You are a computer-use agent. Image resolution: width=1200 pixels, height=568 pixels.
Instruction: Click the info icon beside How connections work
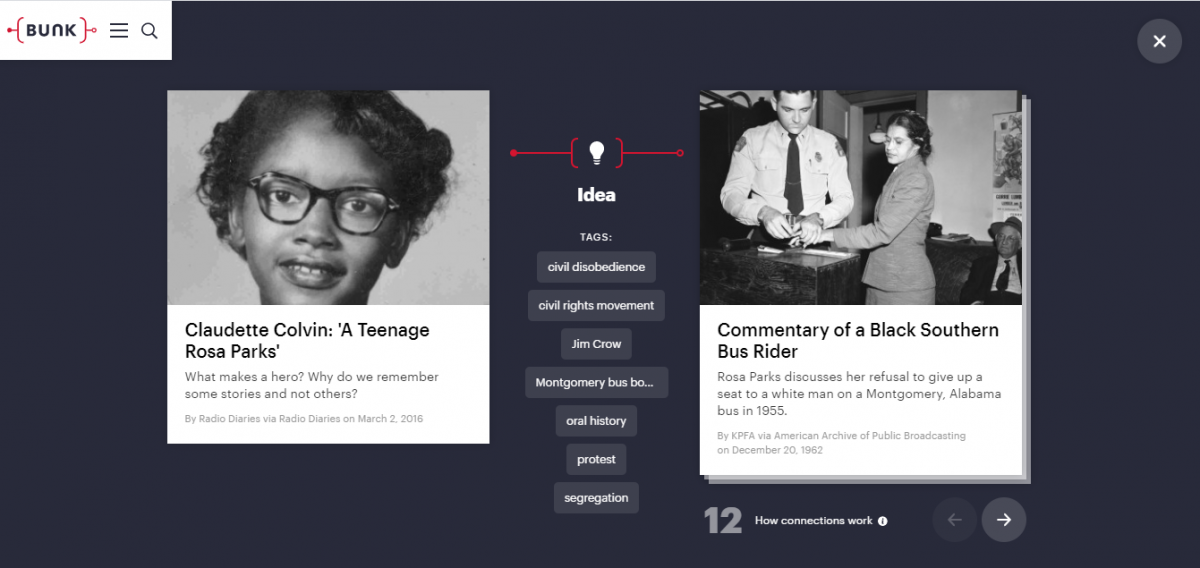click(882, 521)
